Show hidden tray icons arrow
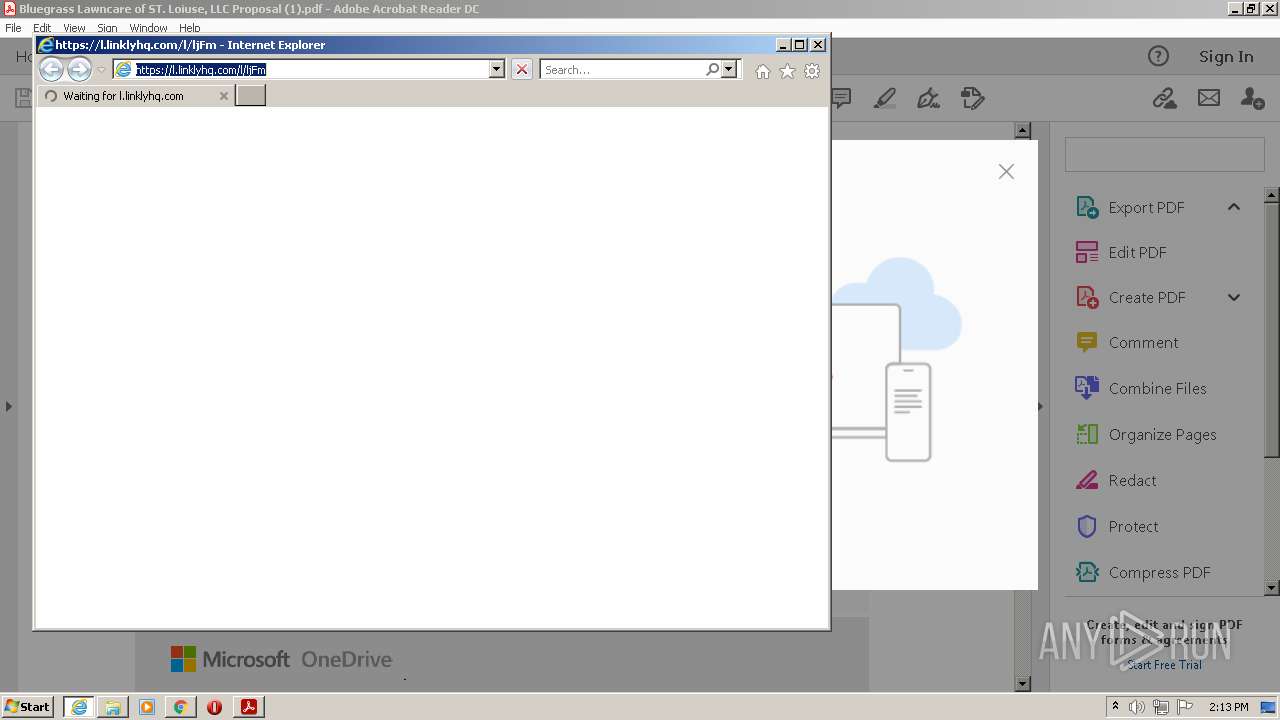Viewport: 1280px width, 720px height. coord(1115,707)
